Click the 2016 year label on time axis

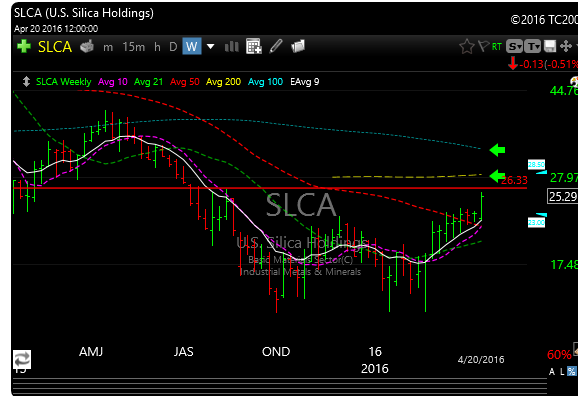[375, 369]
